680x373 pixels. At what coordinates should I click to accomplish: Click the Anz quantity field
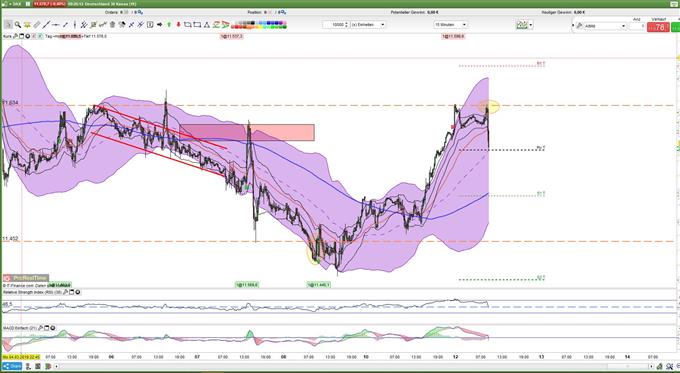tap(637, 26)
